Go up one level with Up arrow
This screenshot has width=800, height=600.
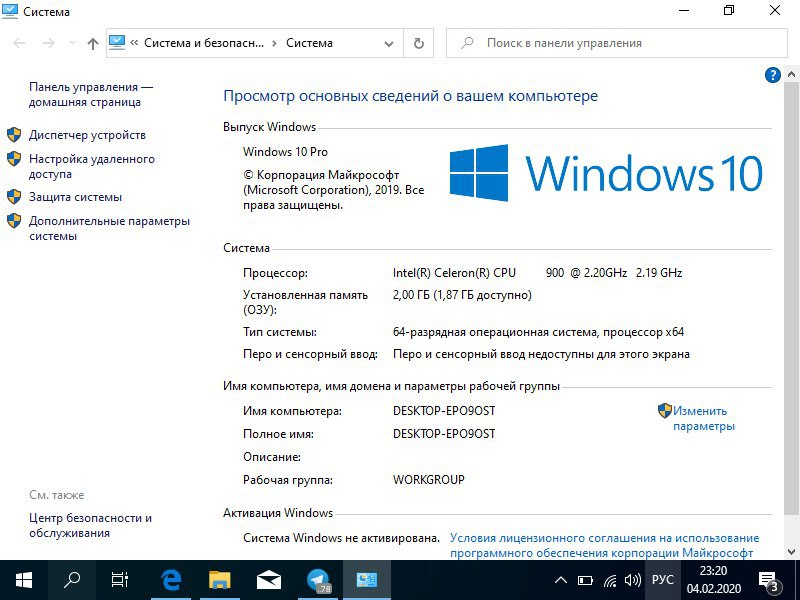pyautogui.click(x=92, y=43)
